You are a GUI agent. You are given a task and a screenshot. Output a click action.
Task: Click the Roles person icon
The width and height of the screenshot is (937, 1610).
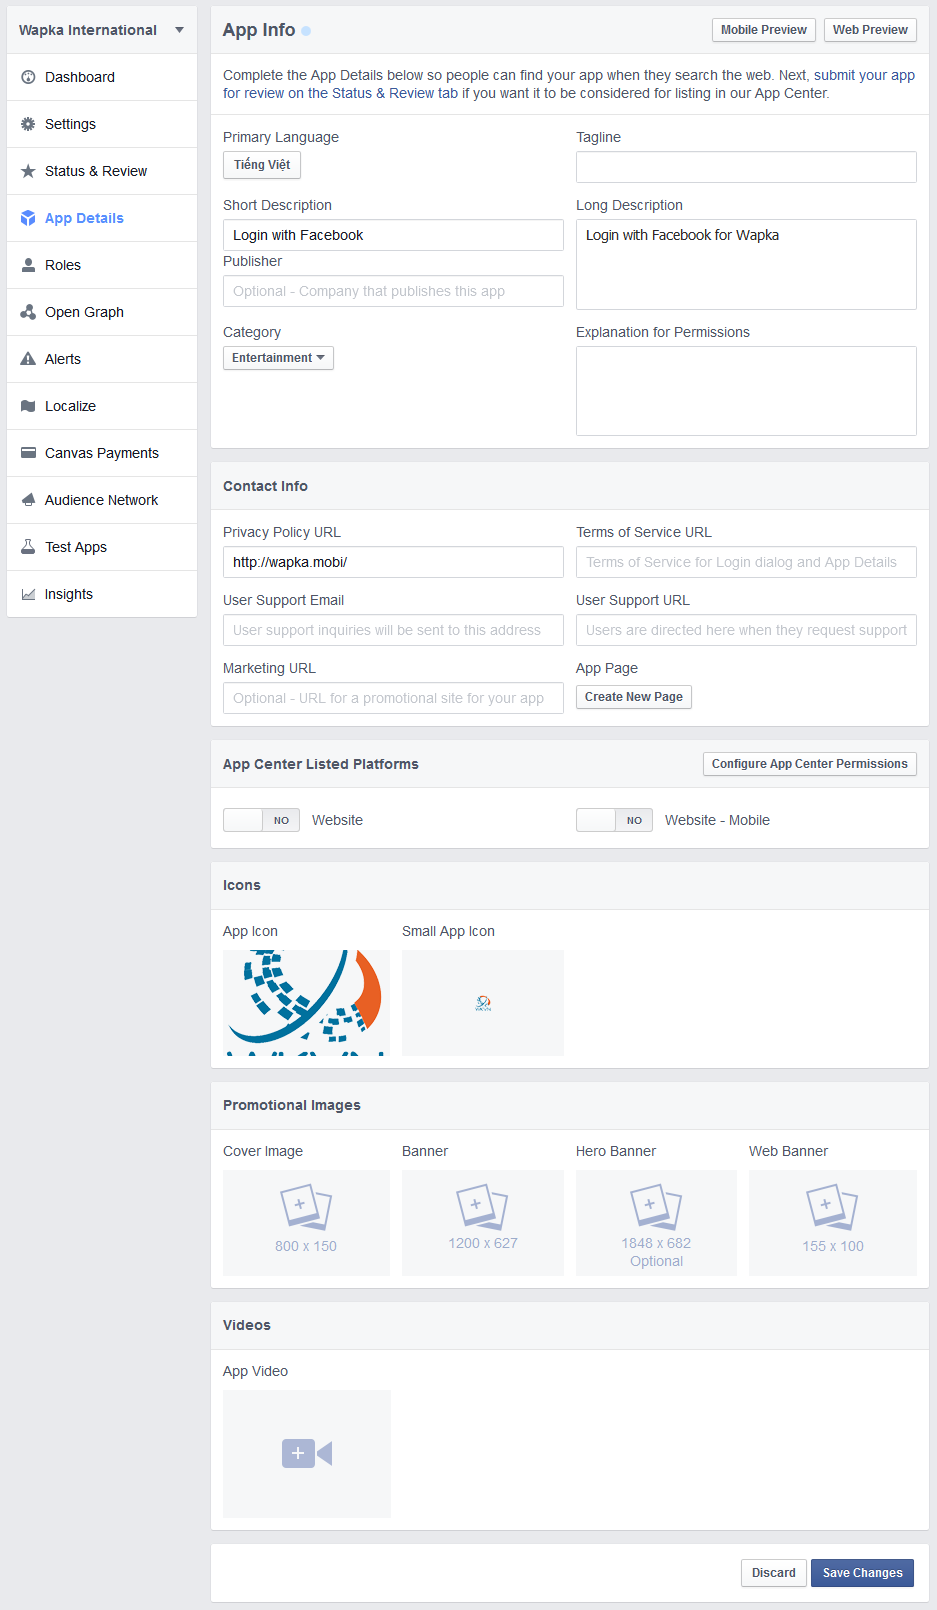click(28, 265)
